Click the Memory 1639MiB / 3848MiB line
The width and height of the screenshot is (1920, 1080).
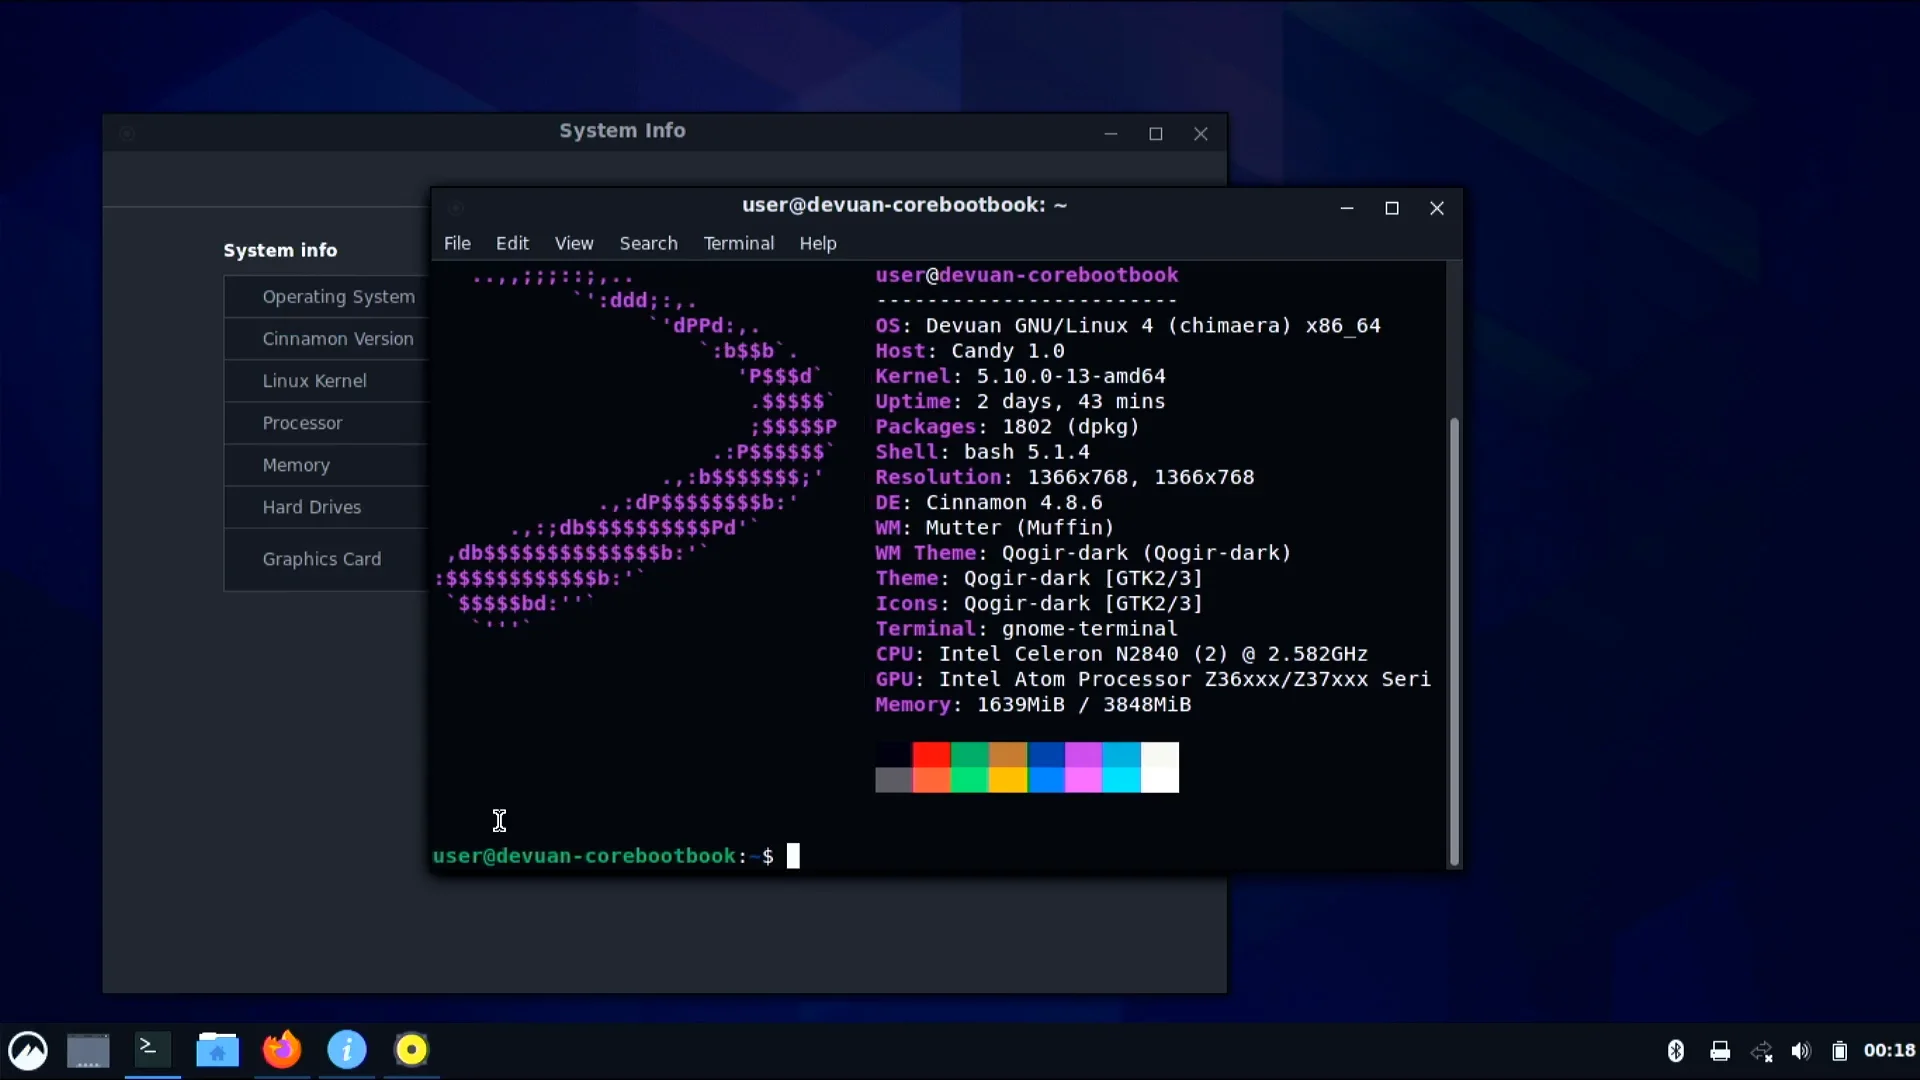click(1033, 705)
